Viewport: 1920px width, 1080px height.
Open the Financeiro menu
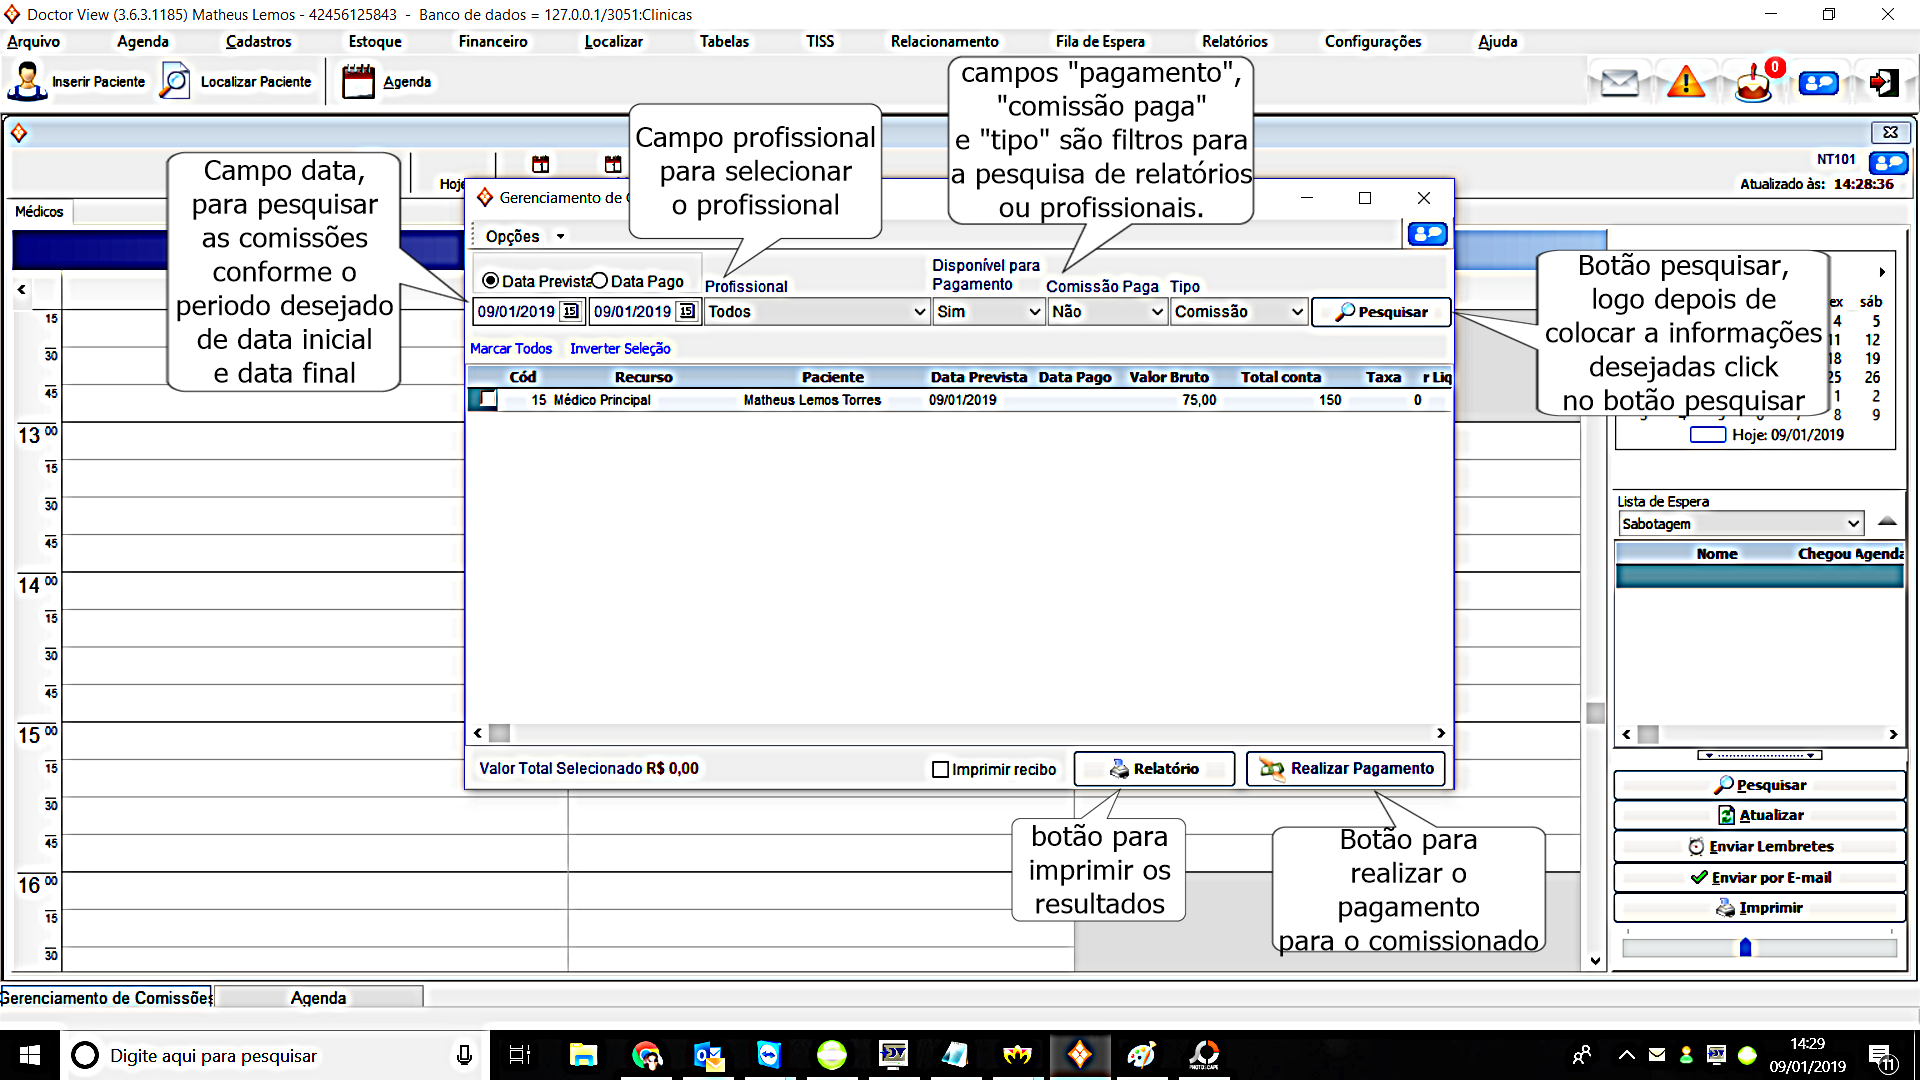click(x=492, y=41)
